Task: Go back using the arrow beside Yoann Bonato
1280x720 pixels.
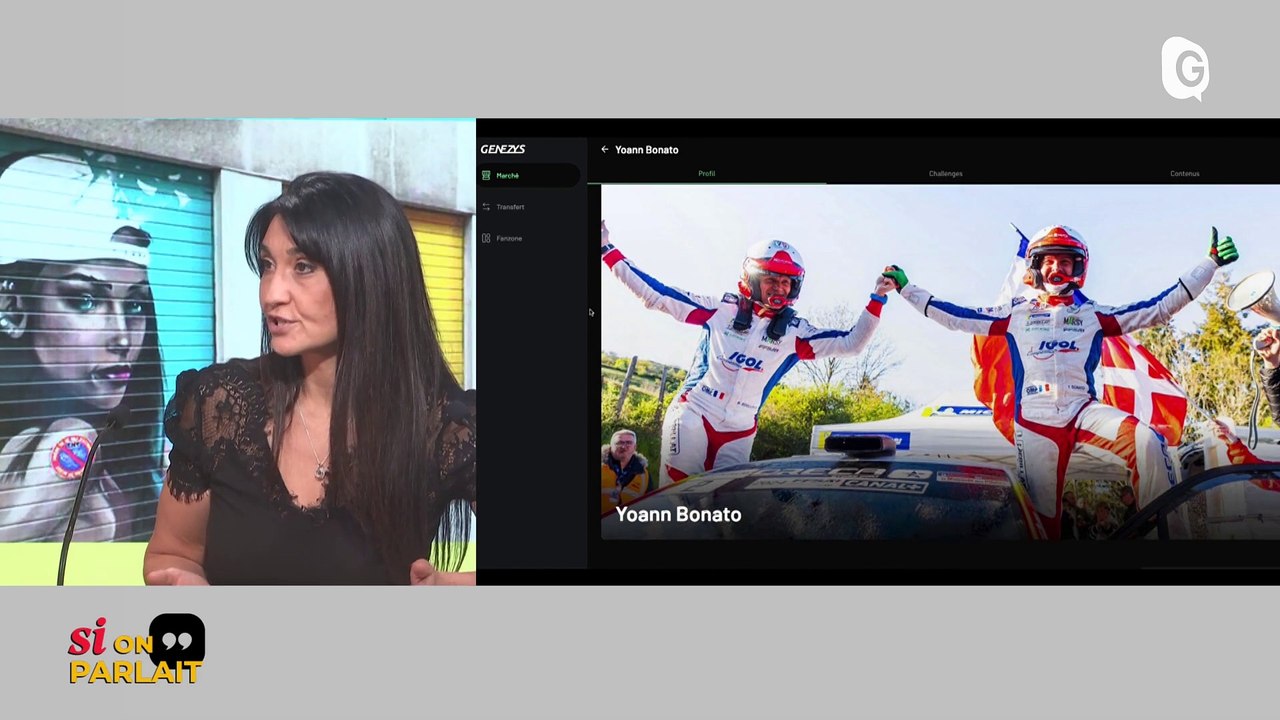Action: point(604,149)
